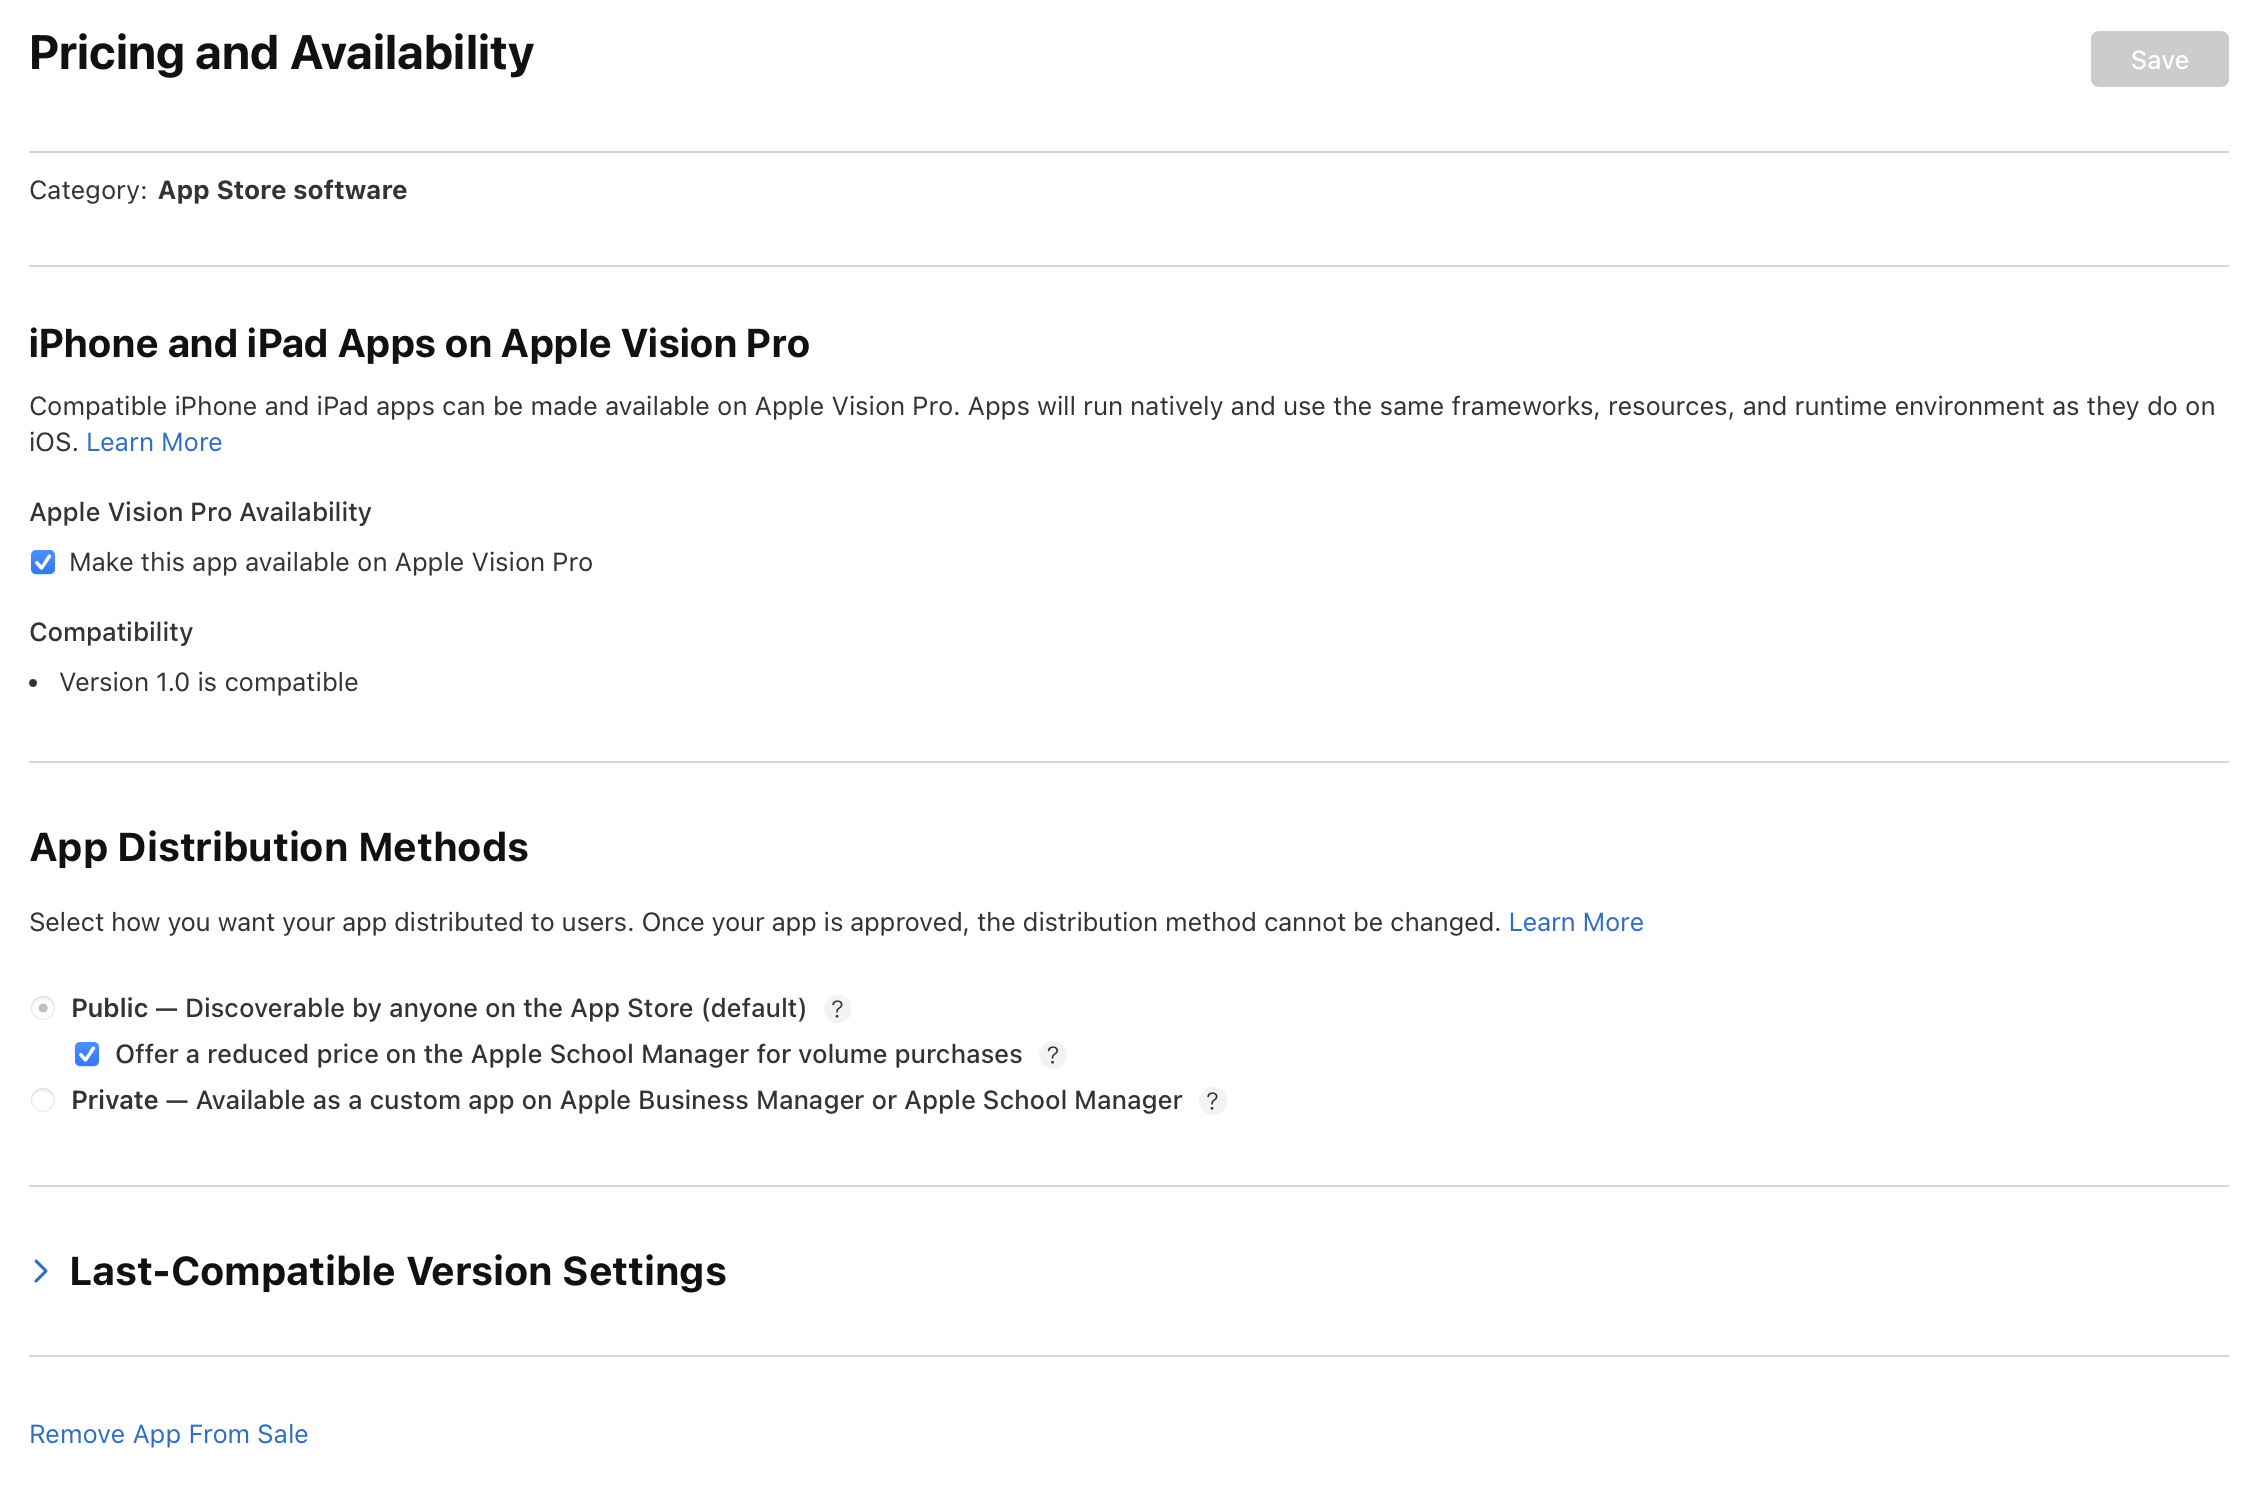Open help for the Private distribution option
Screen dimensions: 2264x1486
pyautogui.click(x=1213, y=1101)
